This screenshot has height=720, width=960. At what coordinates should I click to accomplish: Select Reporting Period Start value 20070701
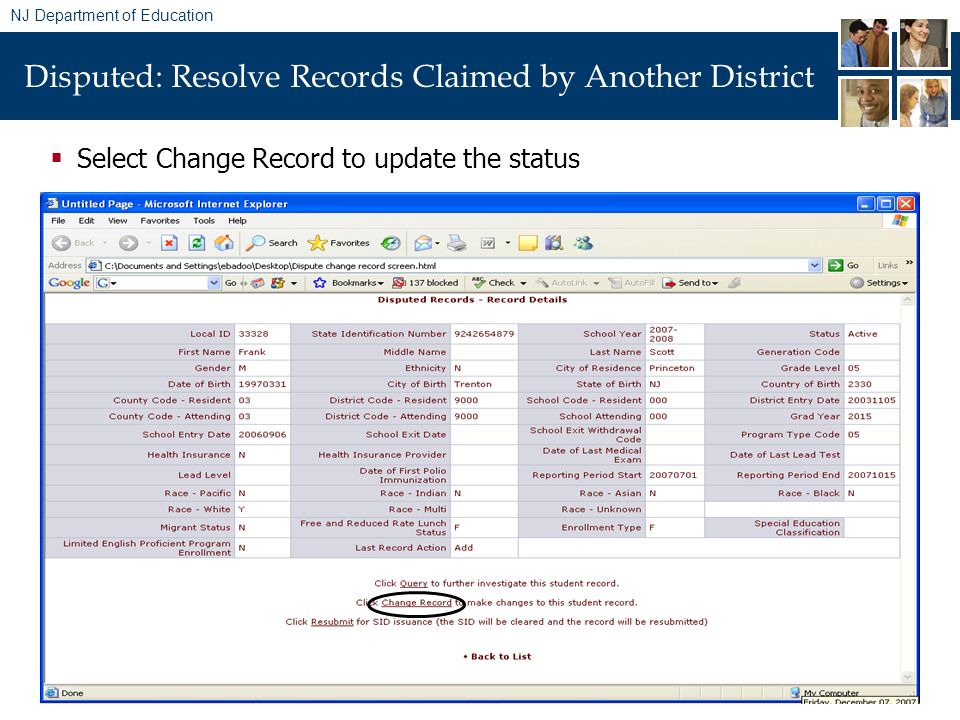(x=673, y=474)
